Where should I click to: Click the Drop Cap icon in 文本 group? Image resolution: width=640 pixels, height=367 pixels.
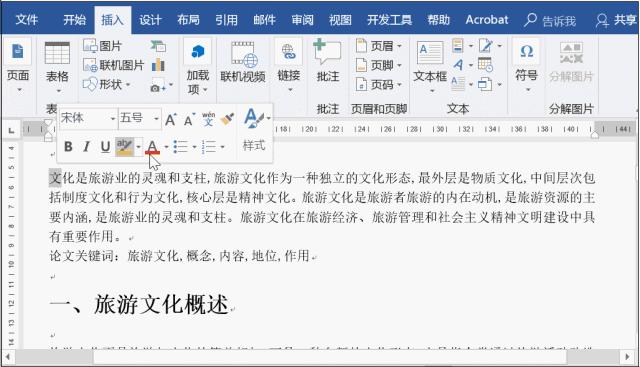coord(458,84)
